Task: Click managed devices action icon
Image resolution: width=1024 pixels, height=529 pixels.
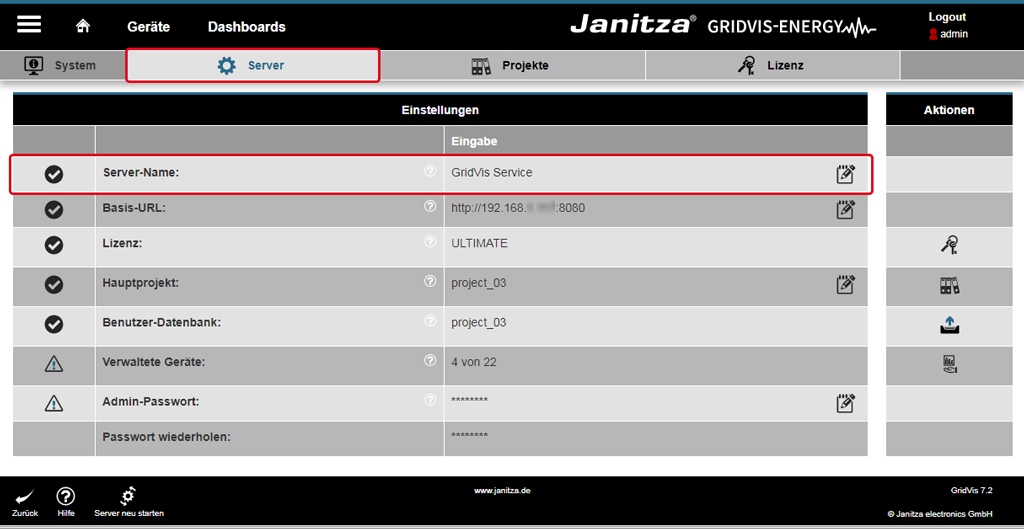Action: click(x=949, y=364)
